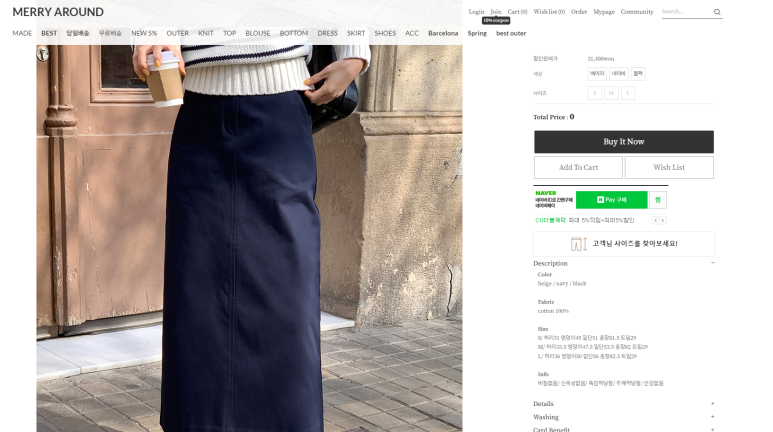Image resolution: width=773 pixels, height=432 pixels.
Task: Click the cotton 100% fabric text
Action: pos(553,311)
